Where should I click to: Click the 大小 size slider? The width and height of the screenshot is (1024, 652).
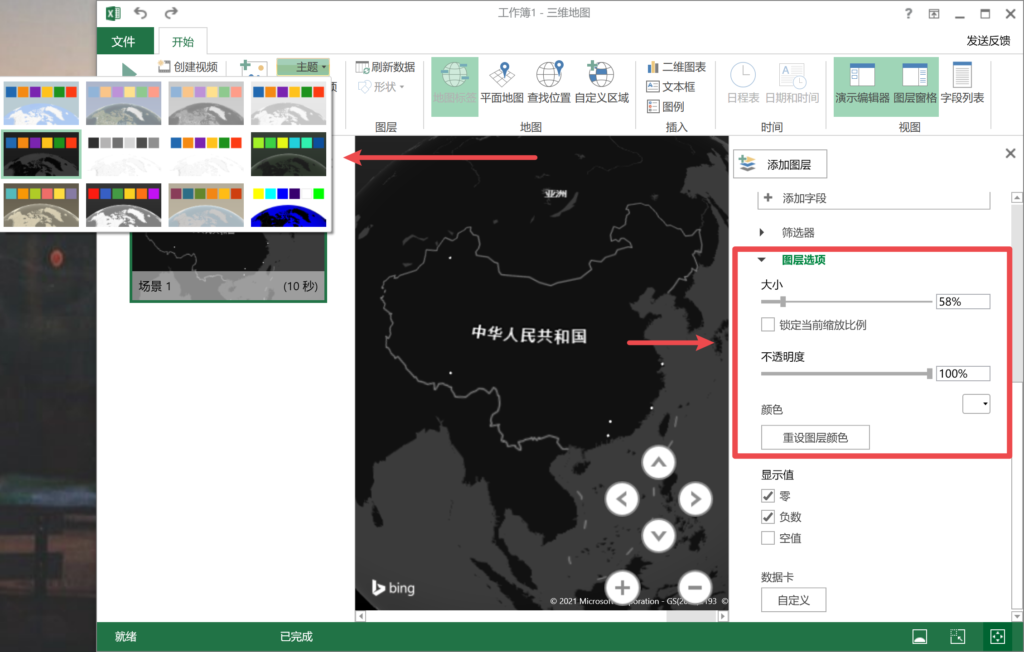(846, 301)
